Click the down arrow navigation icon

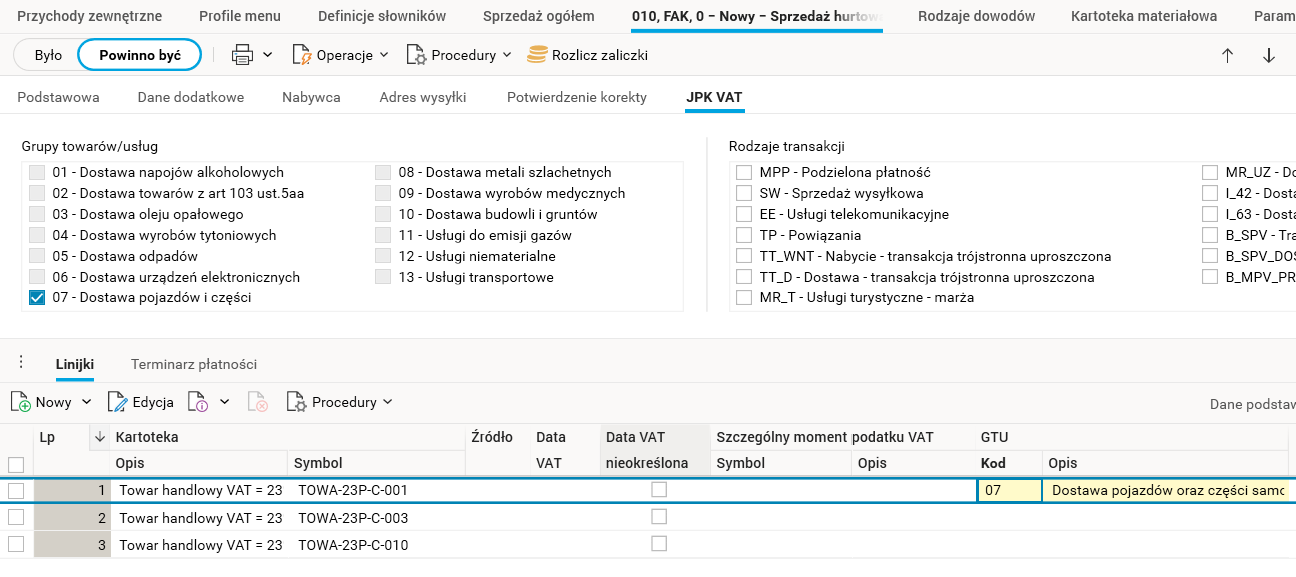pyautogui.click(x=1269, y=56)
